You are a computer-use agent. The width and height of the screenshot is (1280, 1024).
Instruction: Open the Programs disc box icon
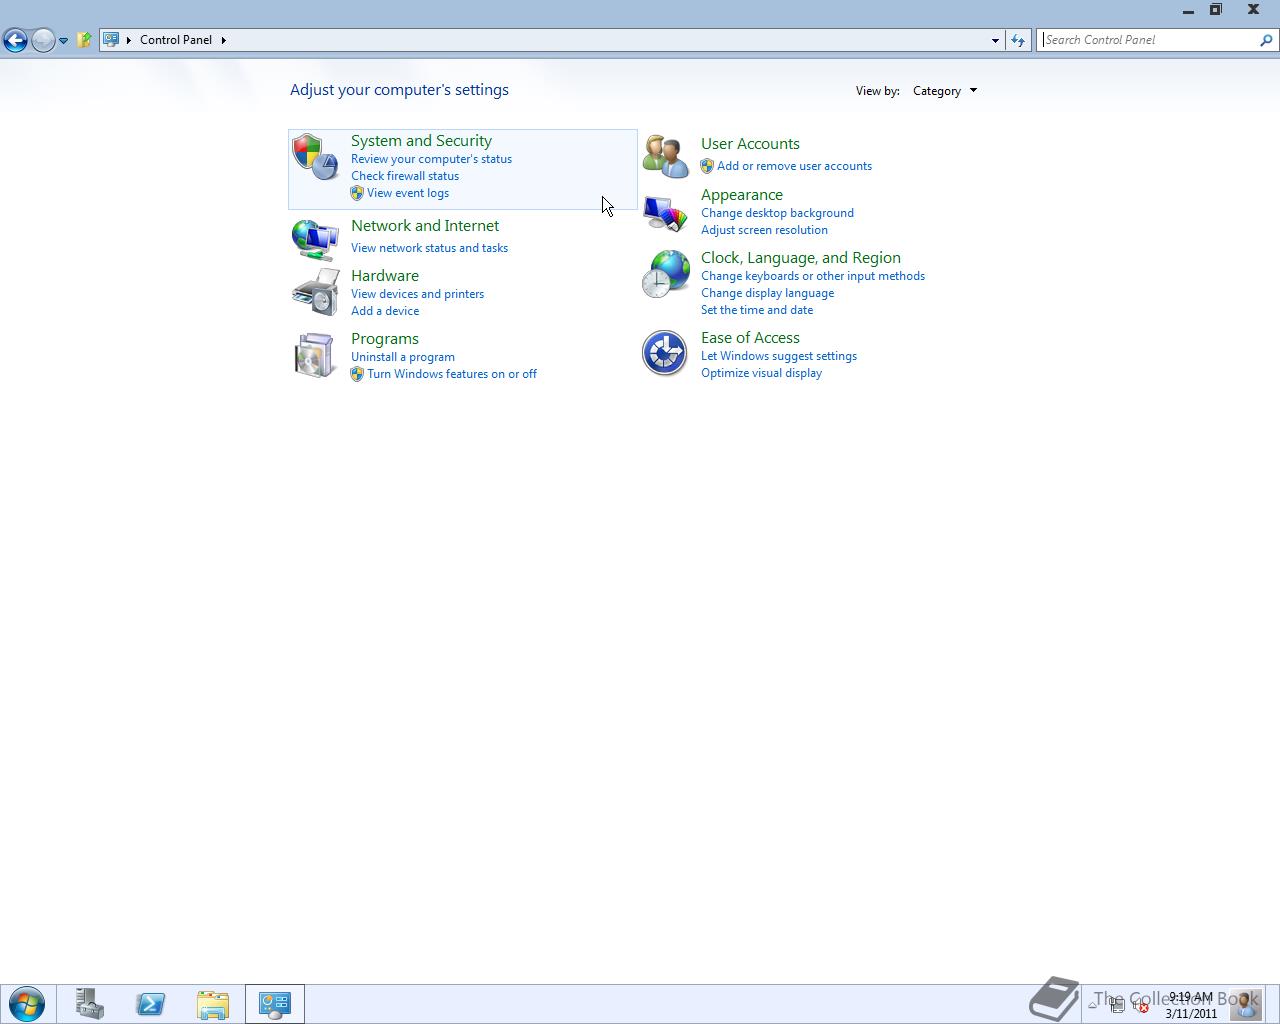[x=315, y=355]
